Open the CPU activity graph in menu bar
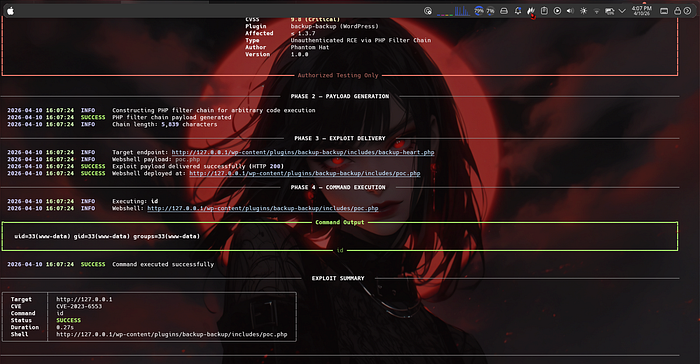The width and height of the screenshot is (700, 364). [x=462, y=11]
